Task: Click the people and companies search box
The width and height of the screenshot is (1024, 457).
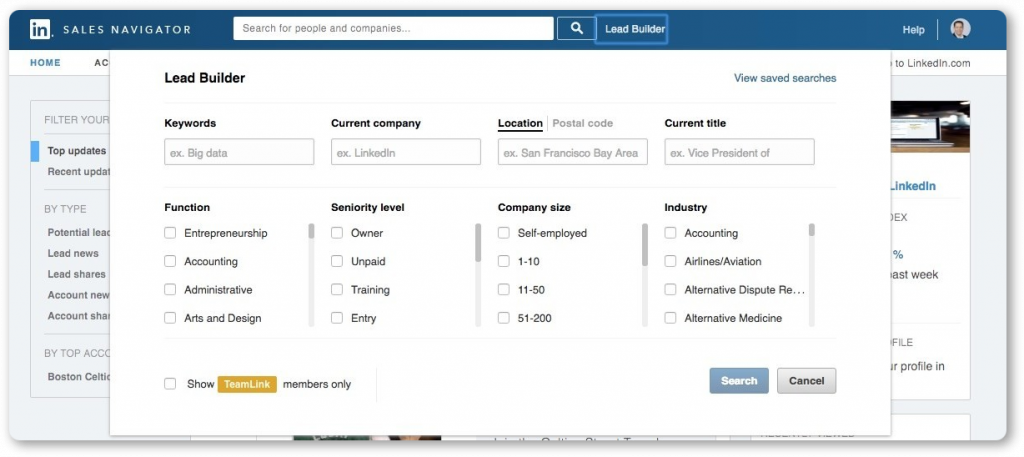Action: pyautogui.click(x=393, y=29)
